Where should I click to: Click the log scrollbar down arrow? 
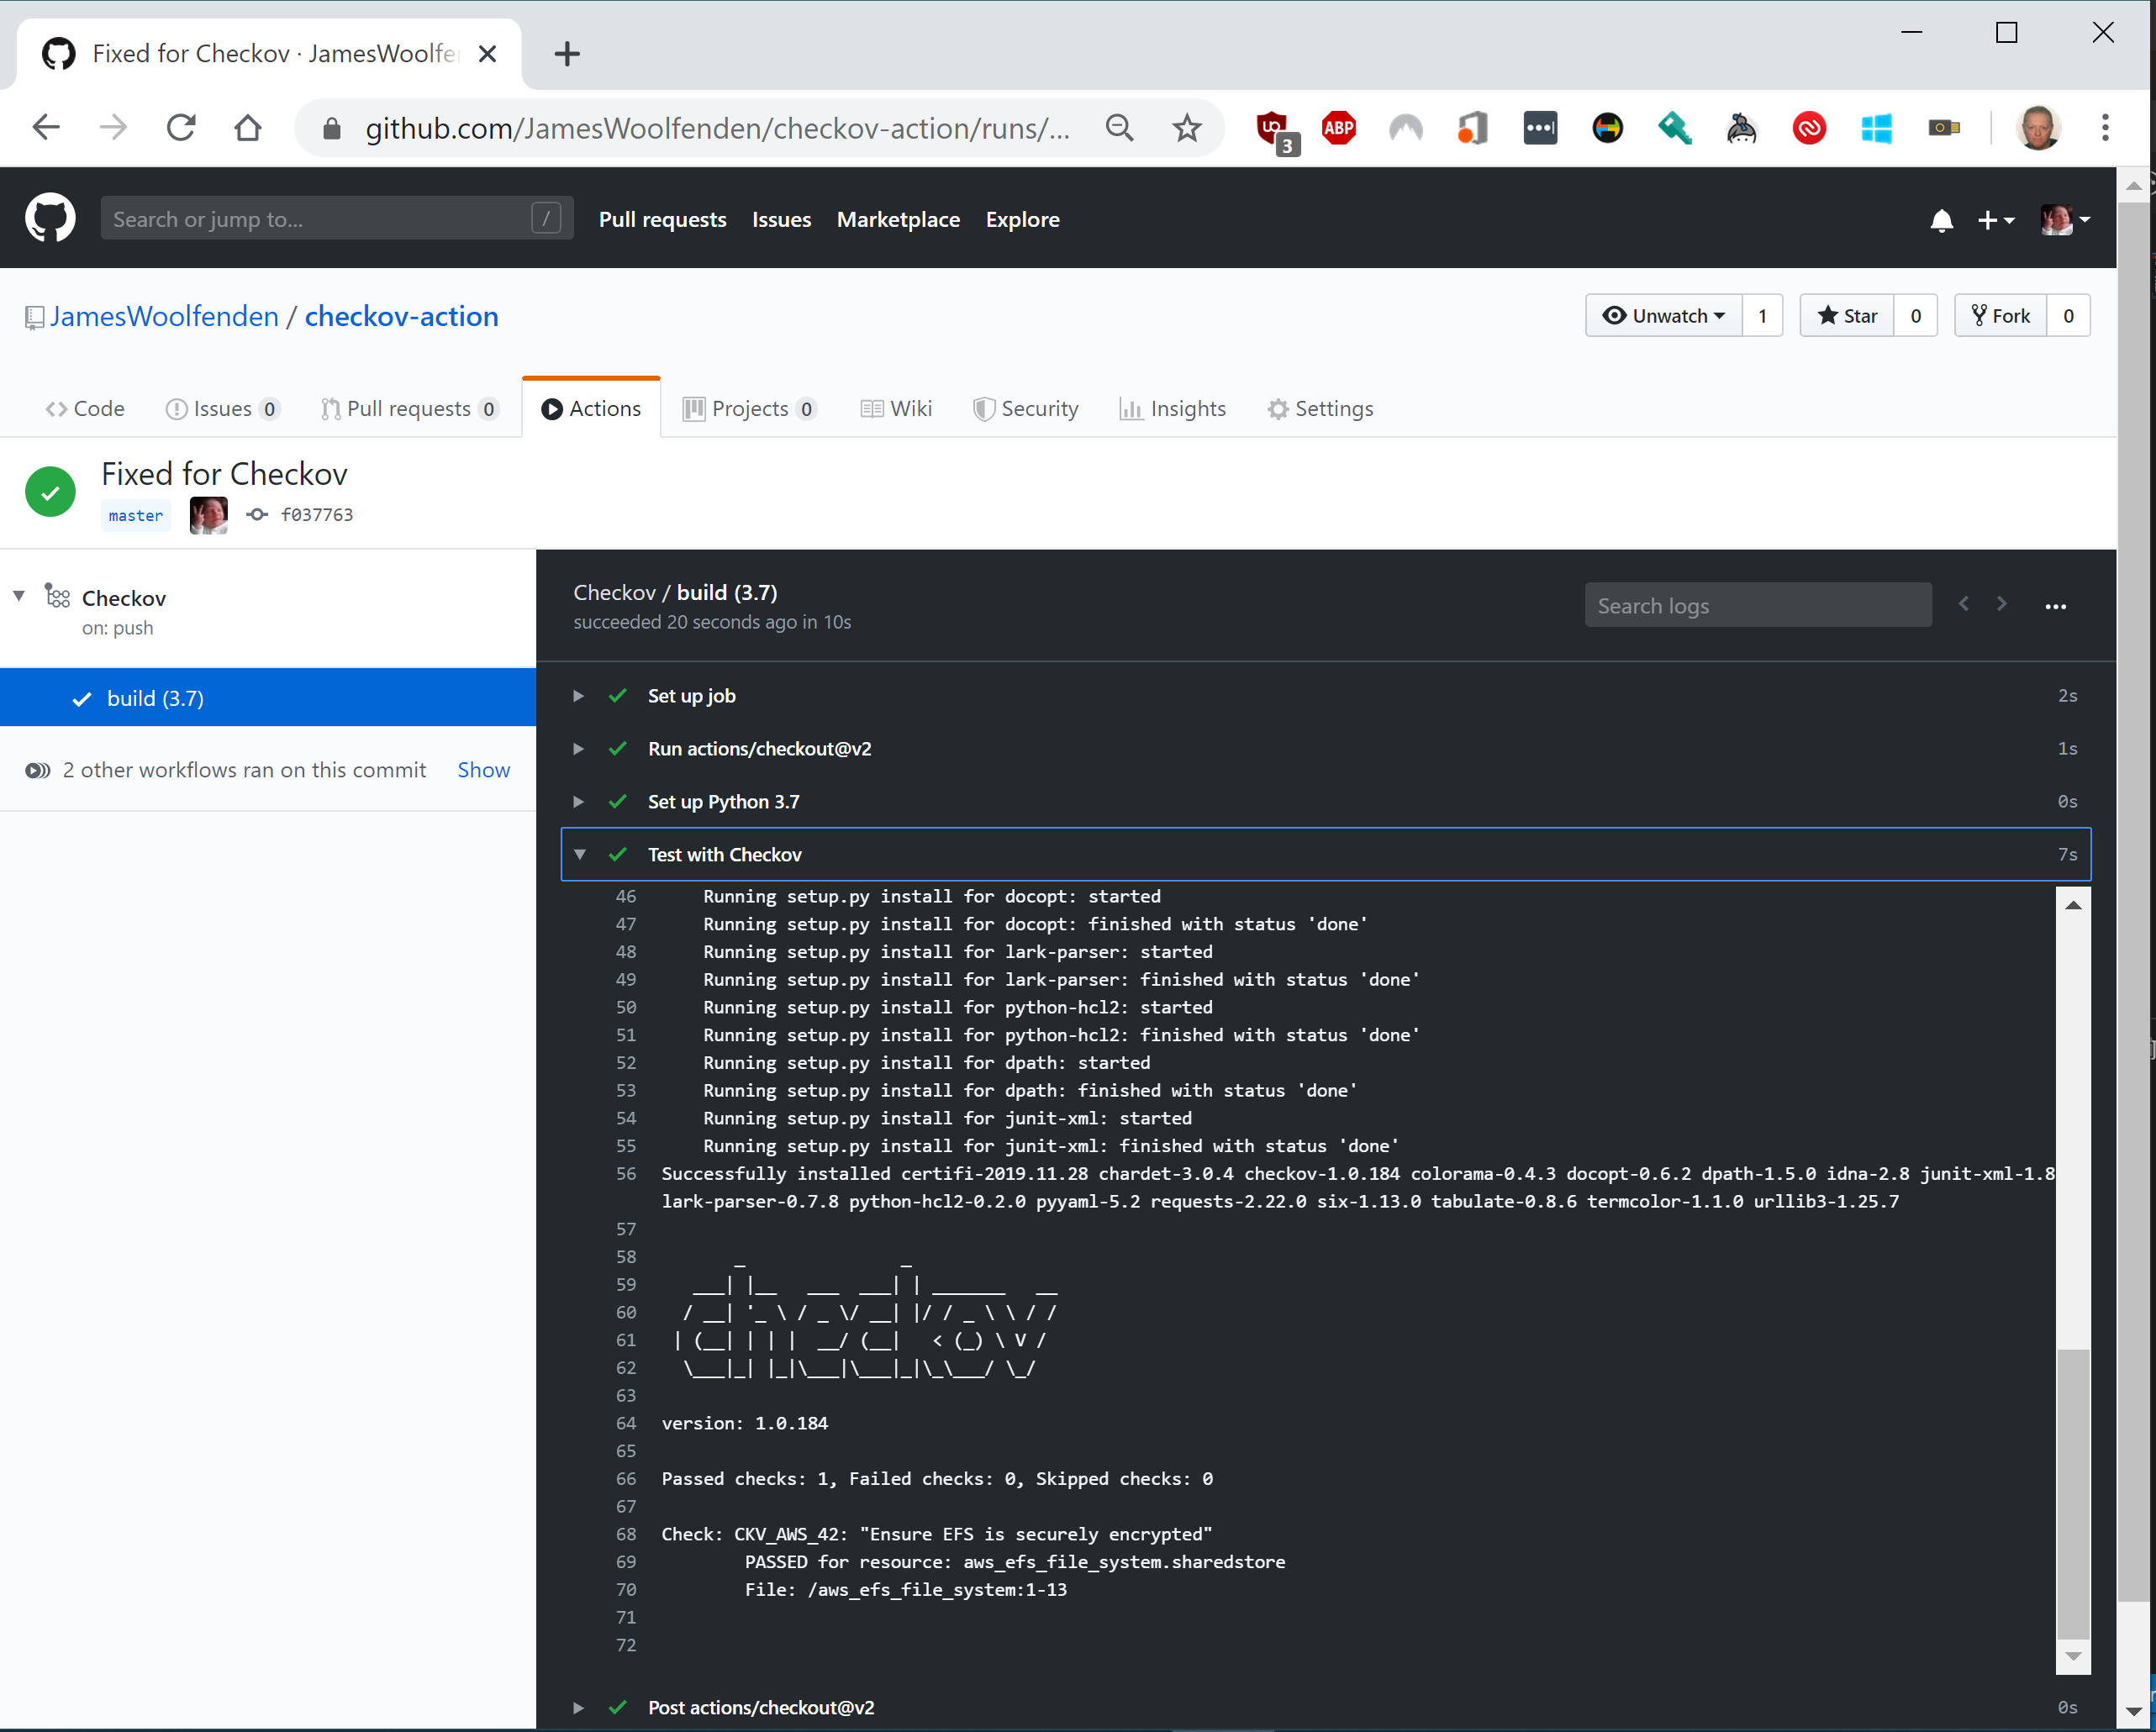pyautogui.click(x=2073, y=1657)
